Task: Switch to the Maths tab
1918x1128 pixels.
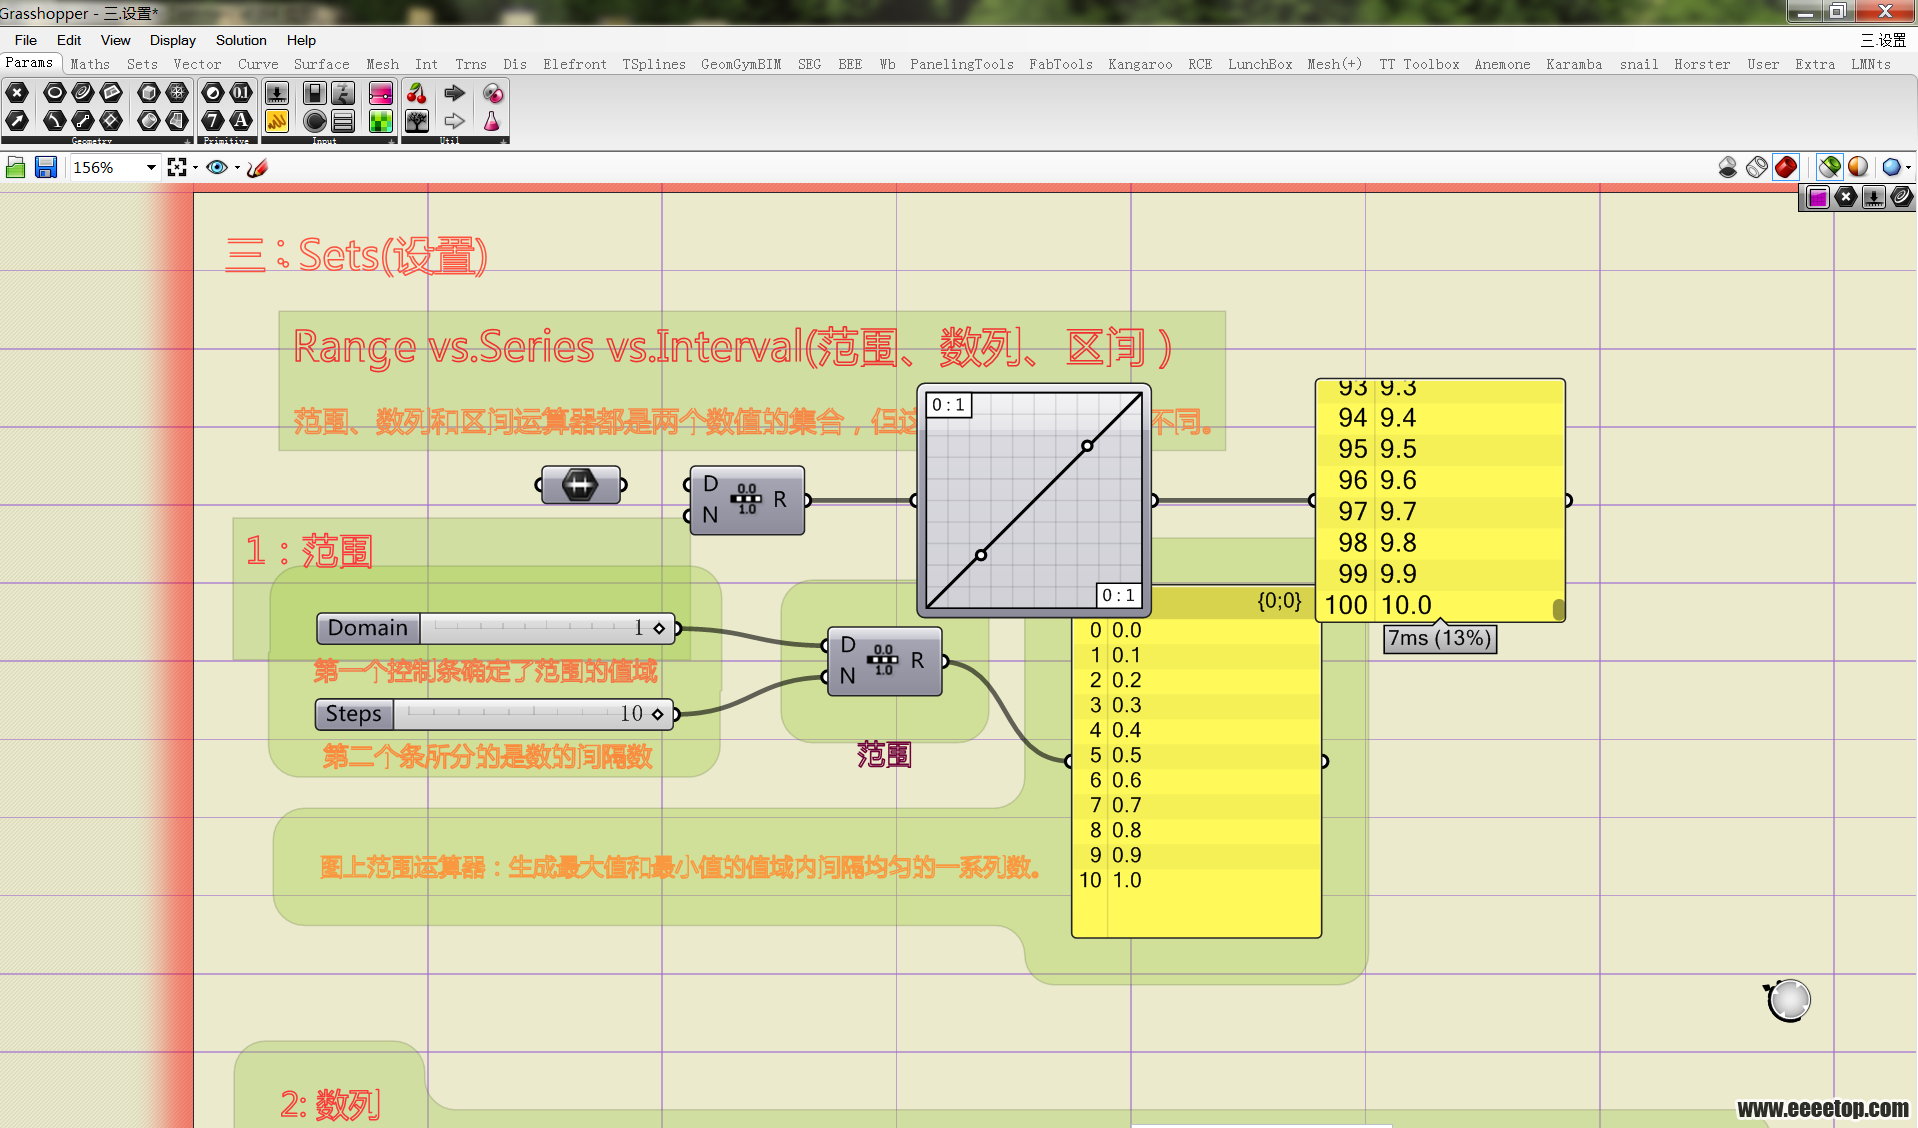Action: (90, 64)
